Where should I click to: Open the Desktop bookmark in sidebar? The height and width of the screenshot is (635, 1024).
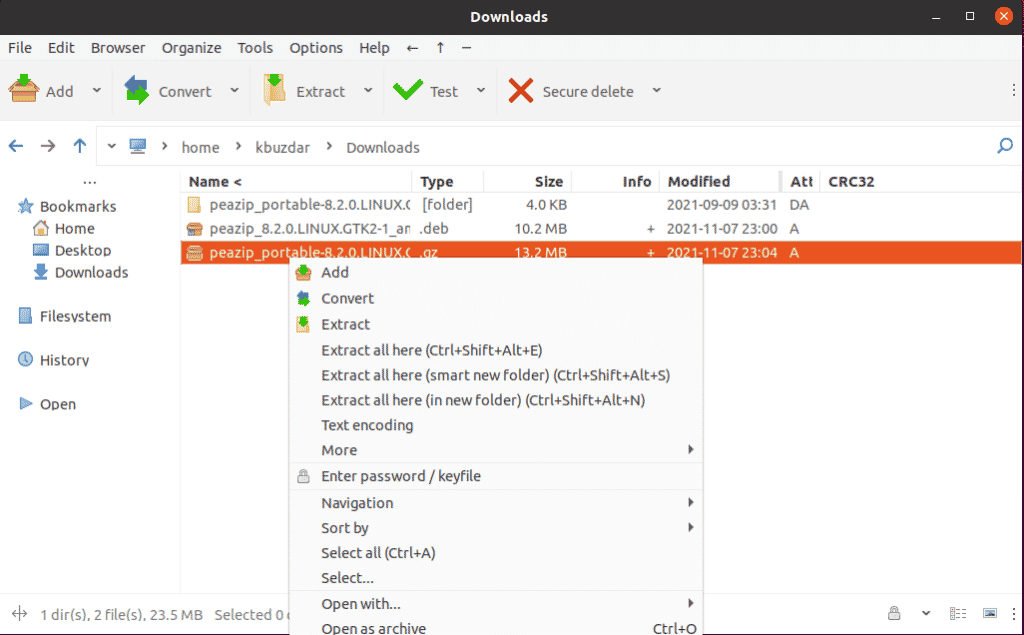pos(81,250)
